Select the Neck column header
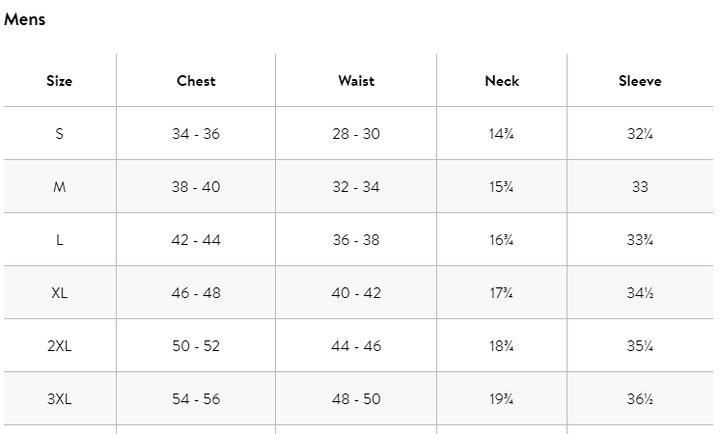This screenshot has width=720, height=434. click(x=502, y=81)
